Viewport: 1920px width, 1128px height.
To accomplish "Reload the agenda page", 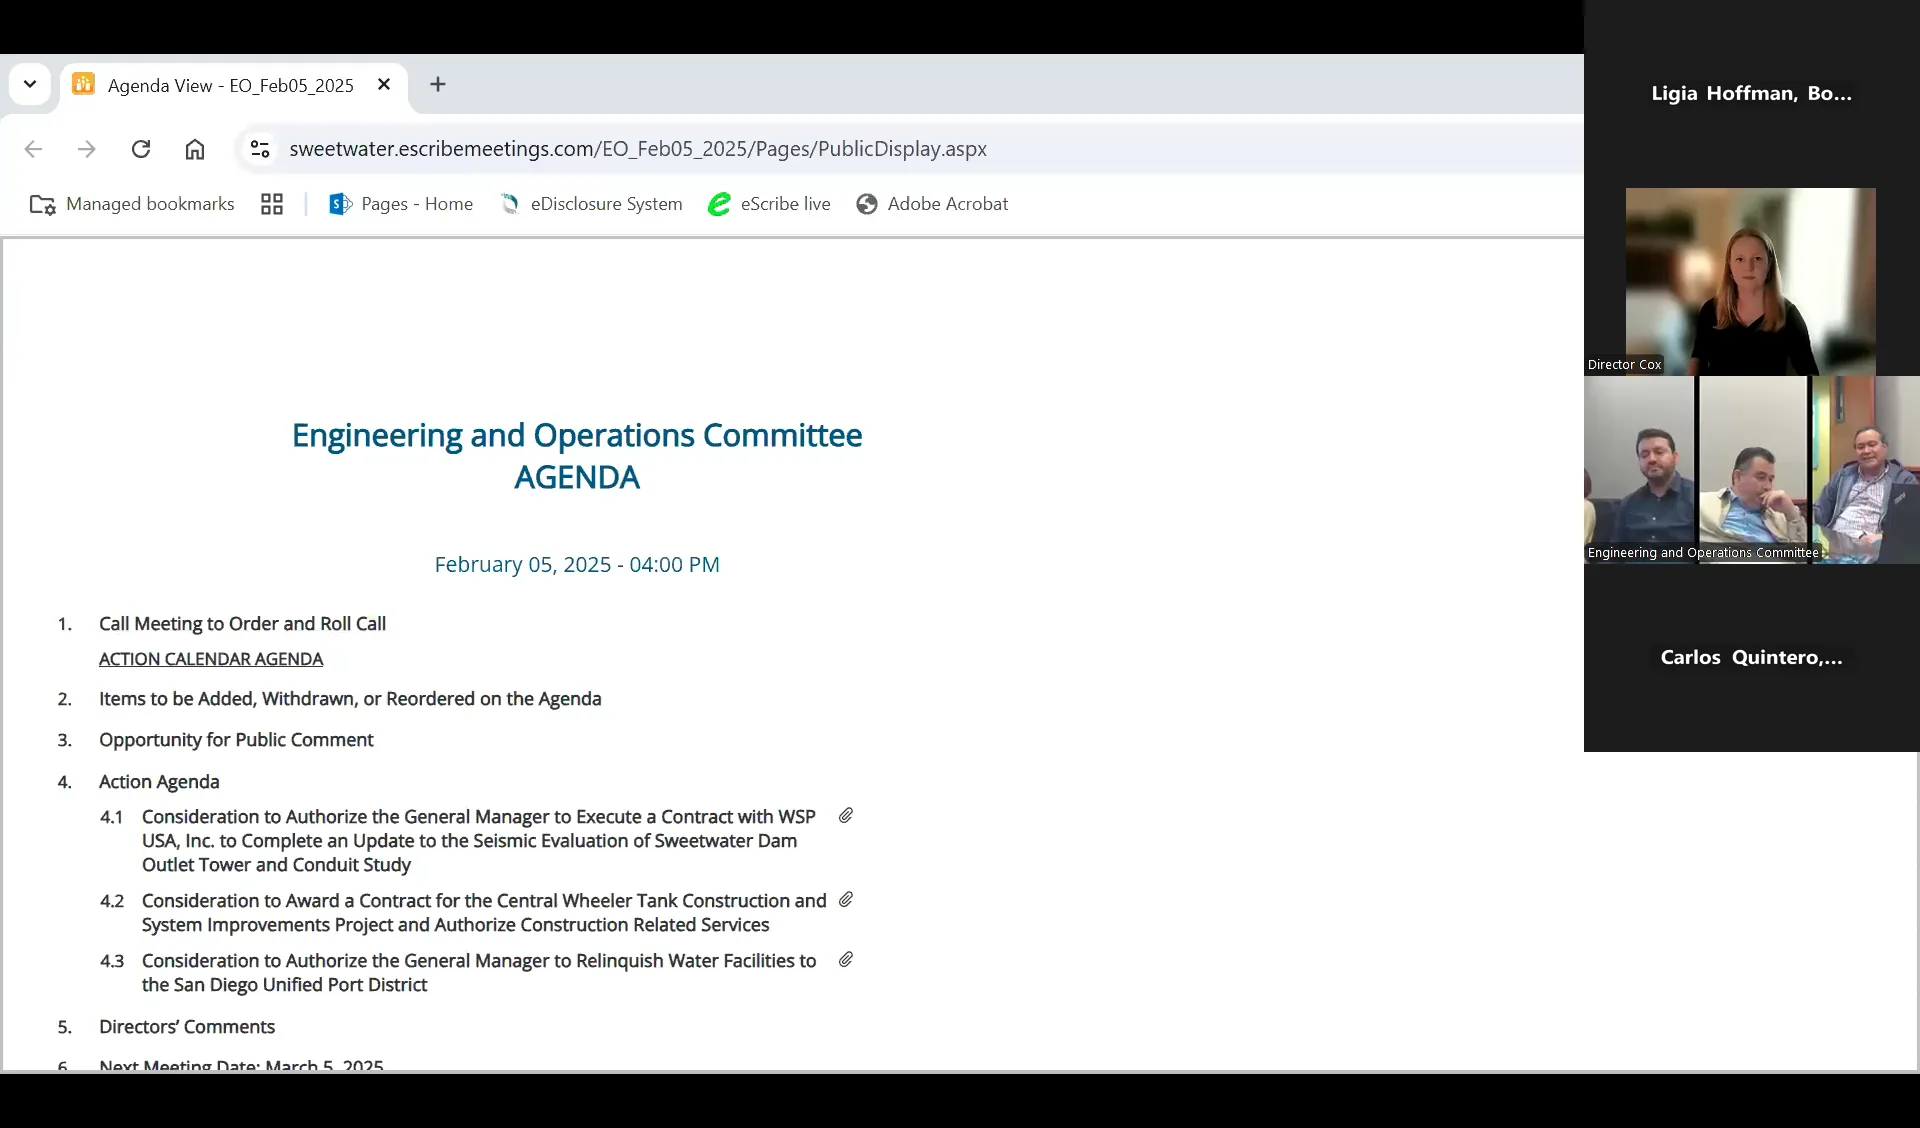I will [x=141, y=148].
